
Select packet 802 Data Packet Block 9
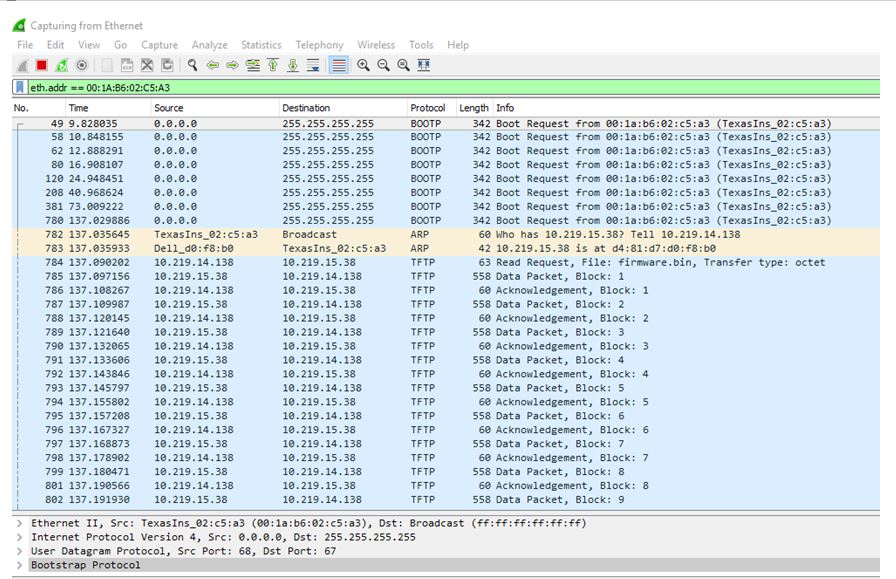(446, 500)
